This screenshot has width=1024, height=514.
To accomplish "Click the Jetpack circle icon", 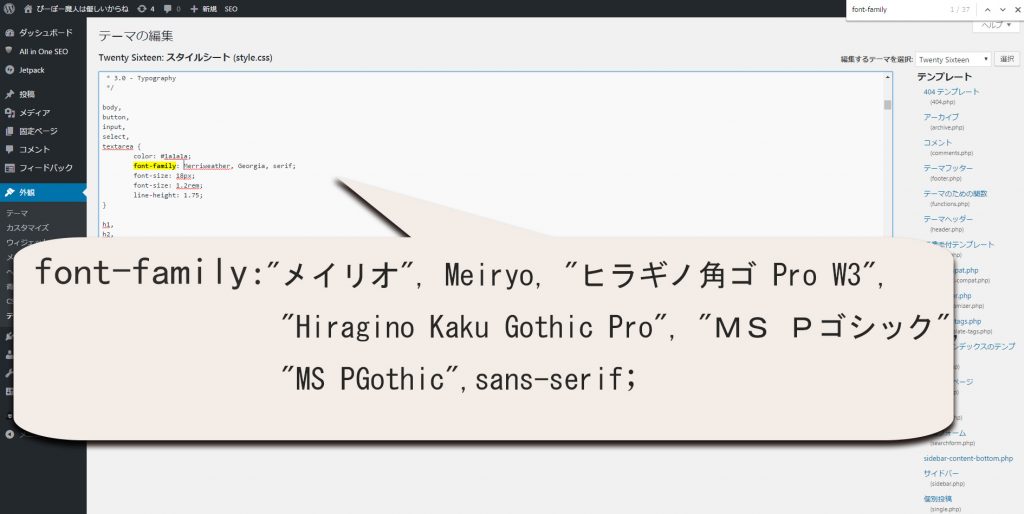I will point(9,70).
